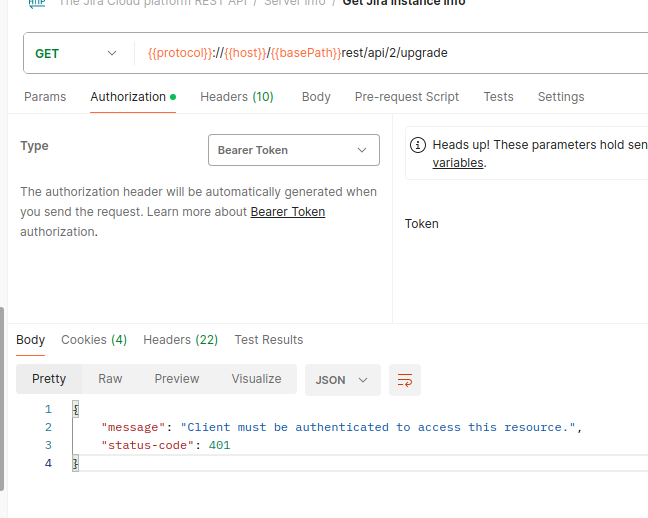This screenshot has height=518, width=648.
Task: Select the Pretty response view
Action: point(49,379)
